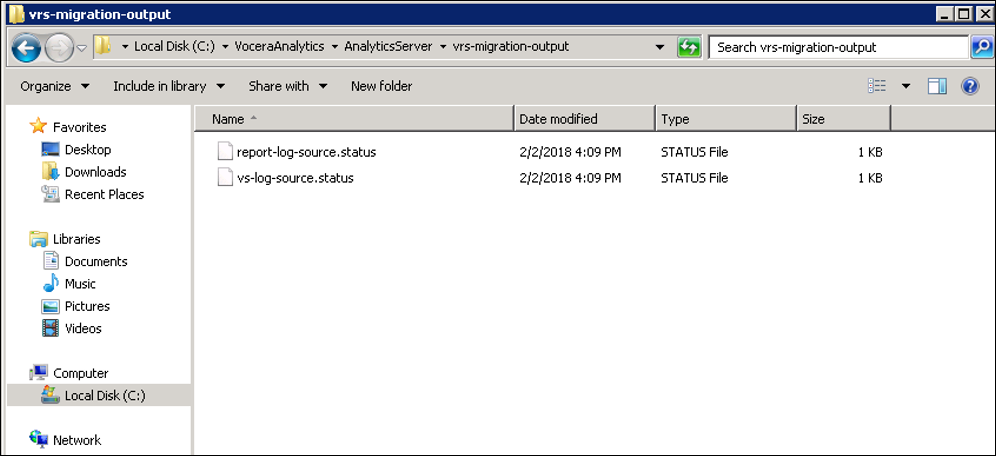Click the report-log-source.status file icon
This screenshot has height=456, width=996.
pyautogui.click(x=225, y=152)
